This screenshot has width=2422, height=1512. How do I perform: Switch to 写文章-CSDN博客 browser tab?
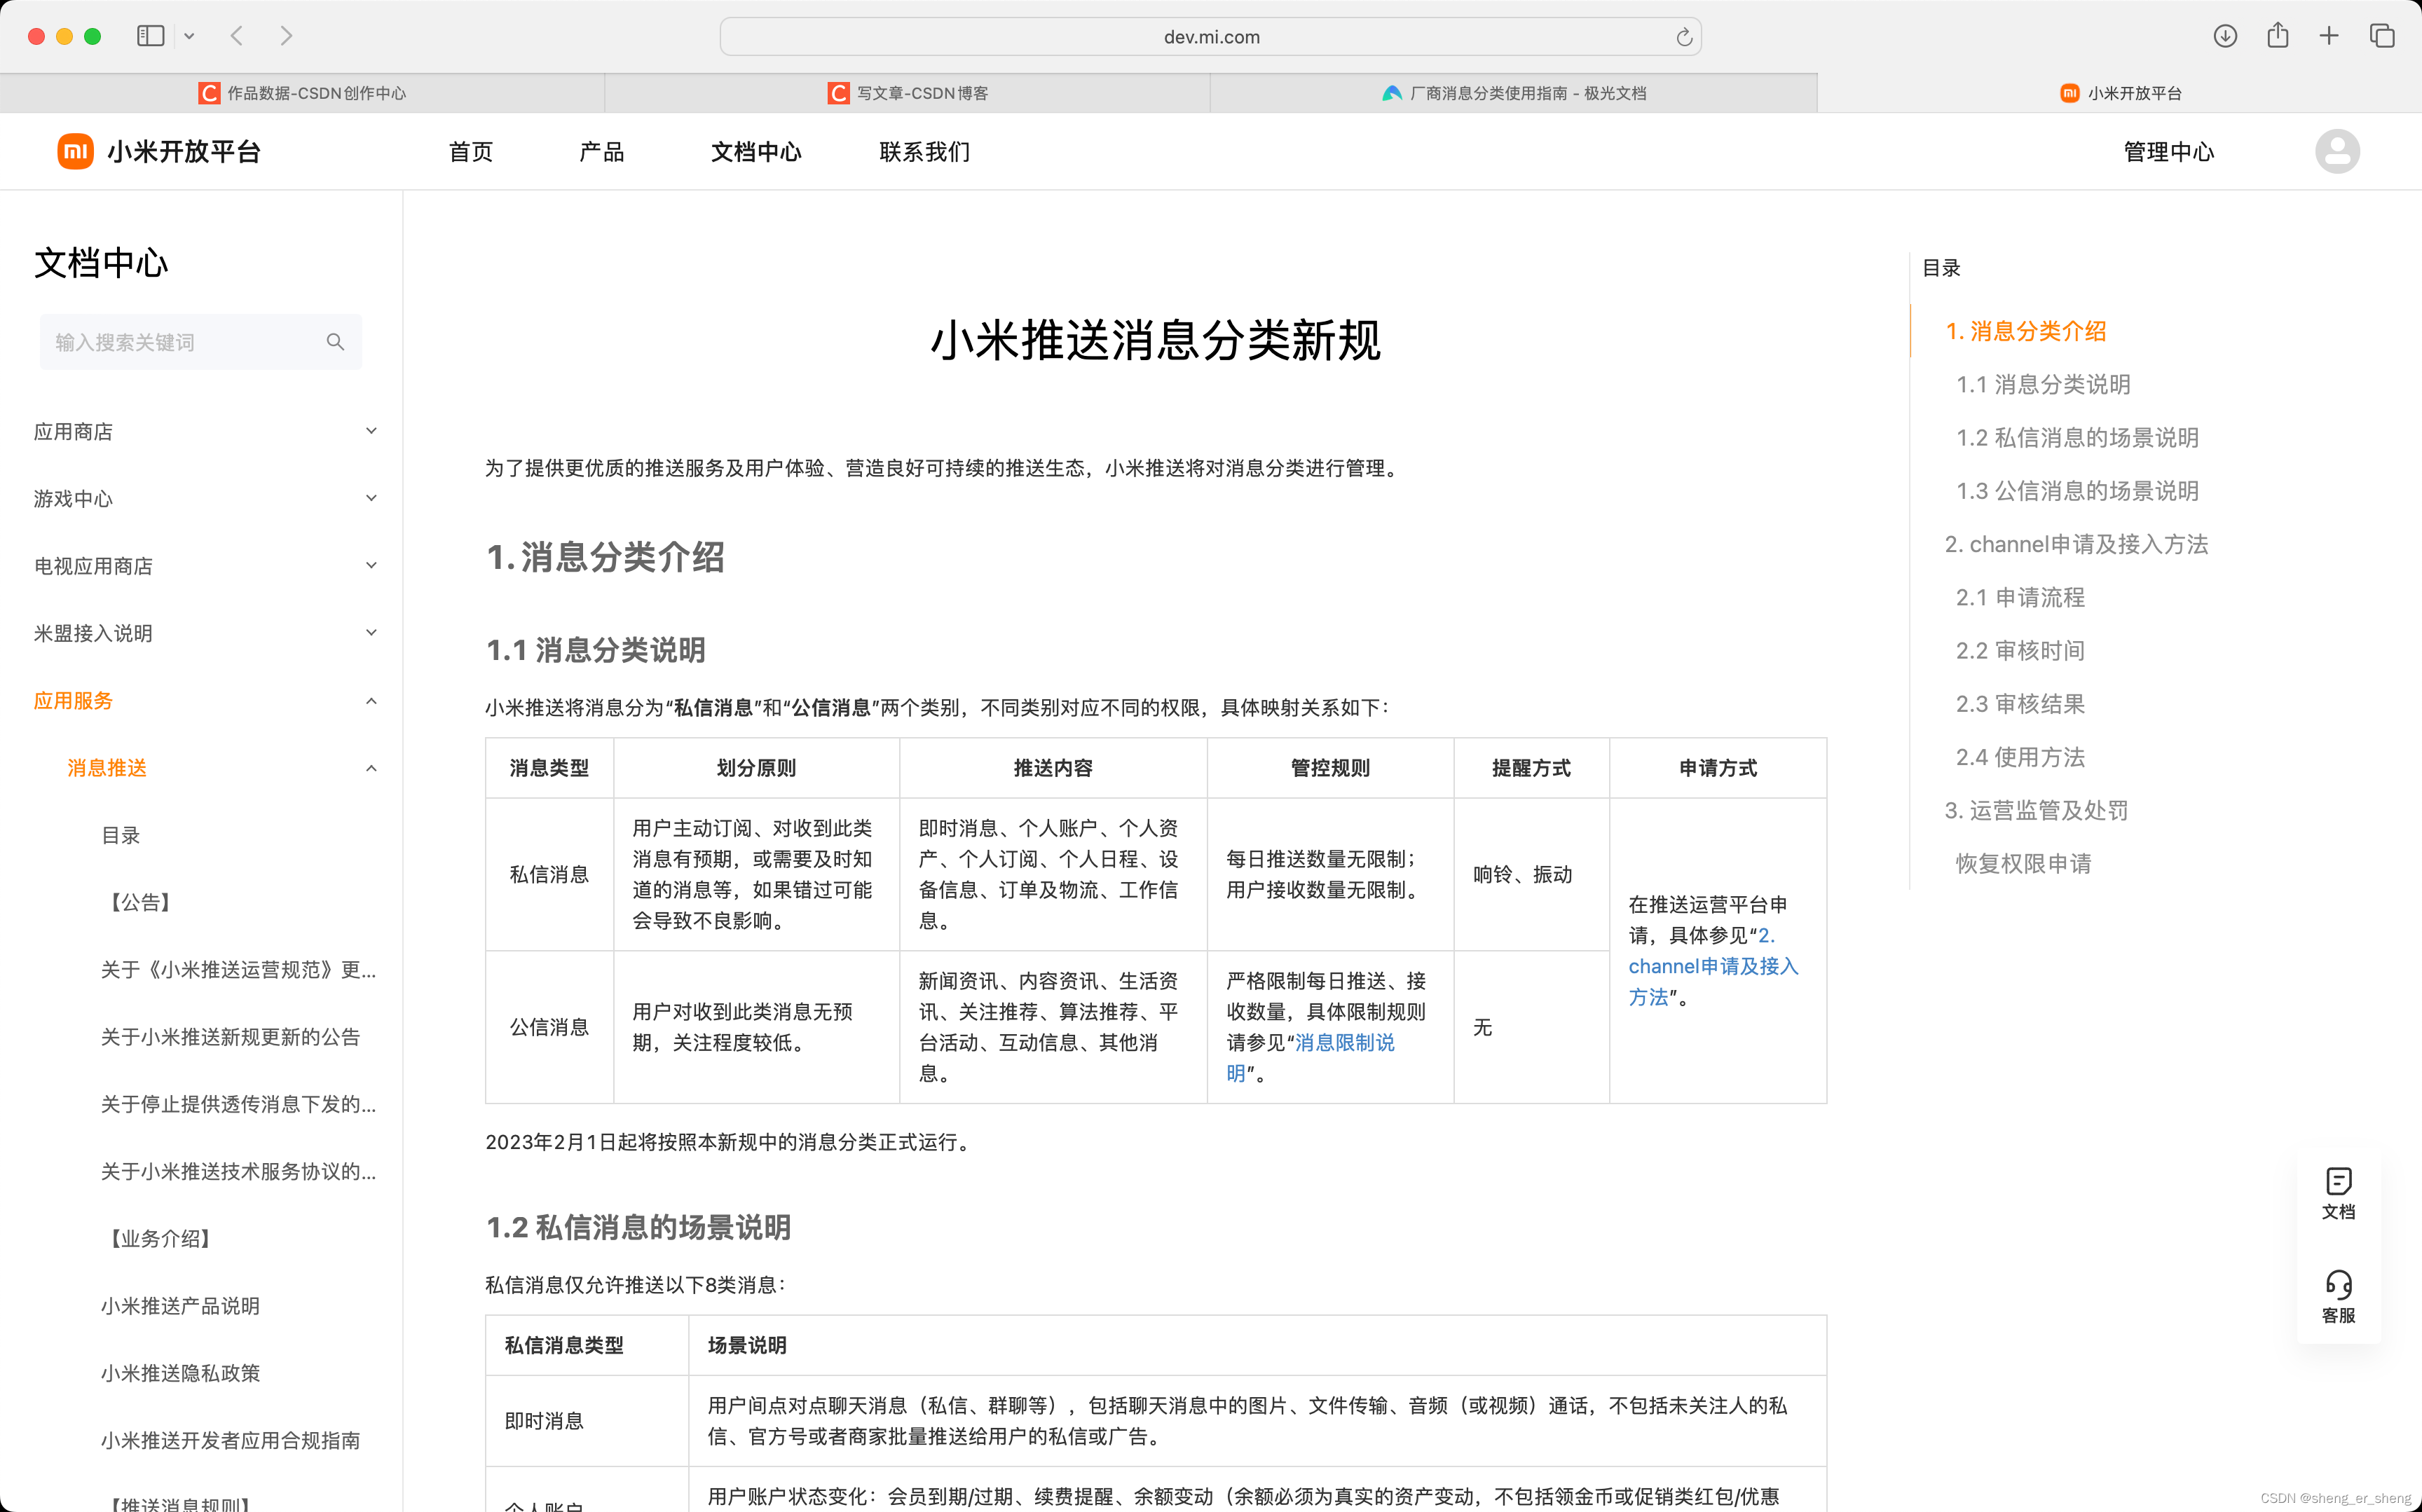(908, 93)
